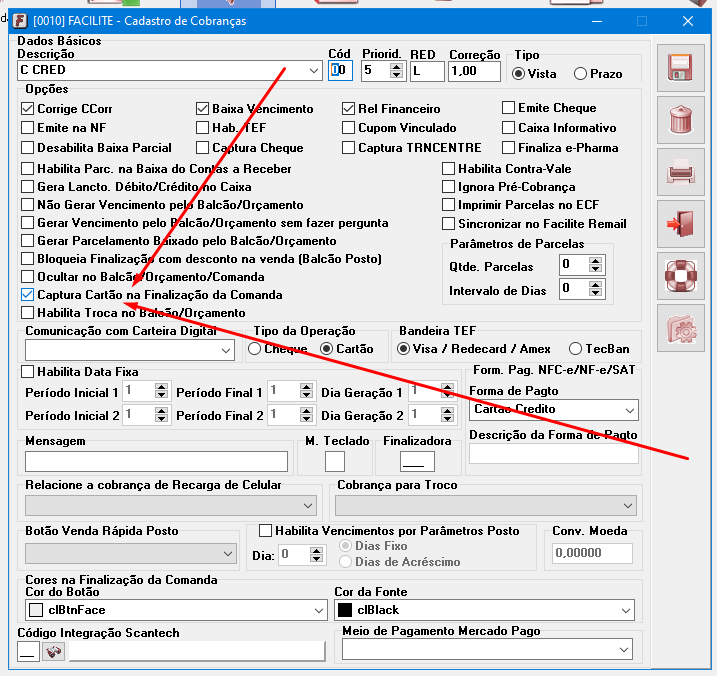717x676 pixels.
Task: Enable Ignora Pré-Cobrança
Action: [x=449, y=187]
